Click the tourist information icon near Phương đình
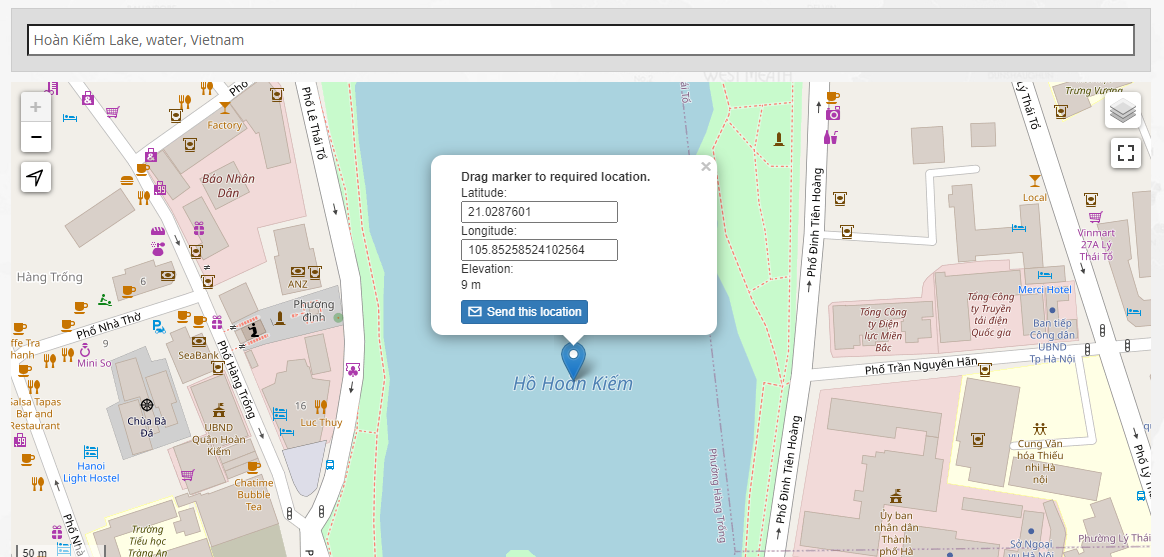 tap(255, 330)
